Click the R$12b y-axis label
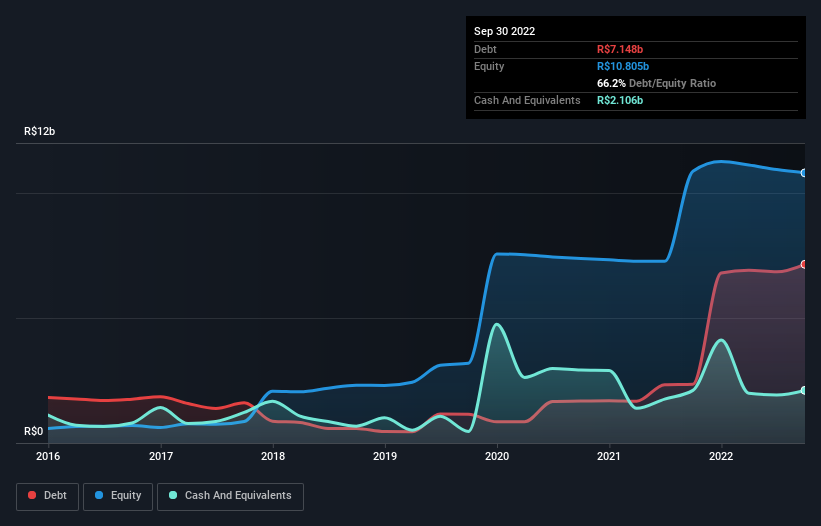Viewport: 821px width, 526px height. coord(39,131)
